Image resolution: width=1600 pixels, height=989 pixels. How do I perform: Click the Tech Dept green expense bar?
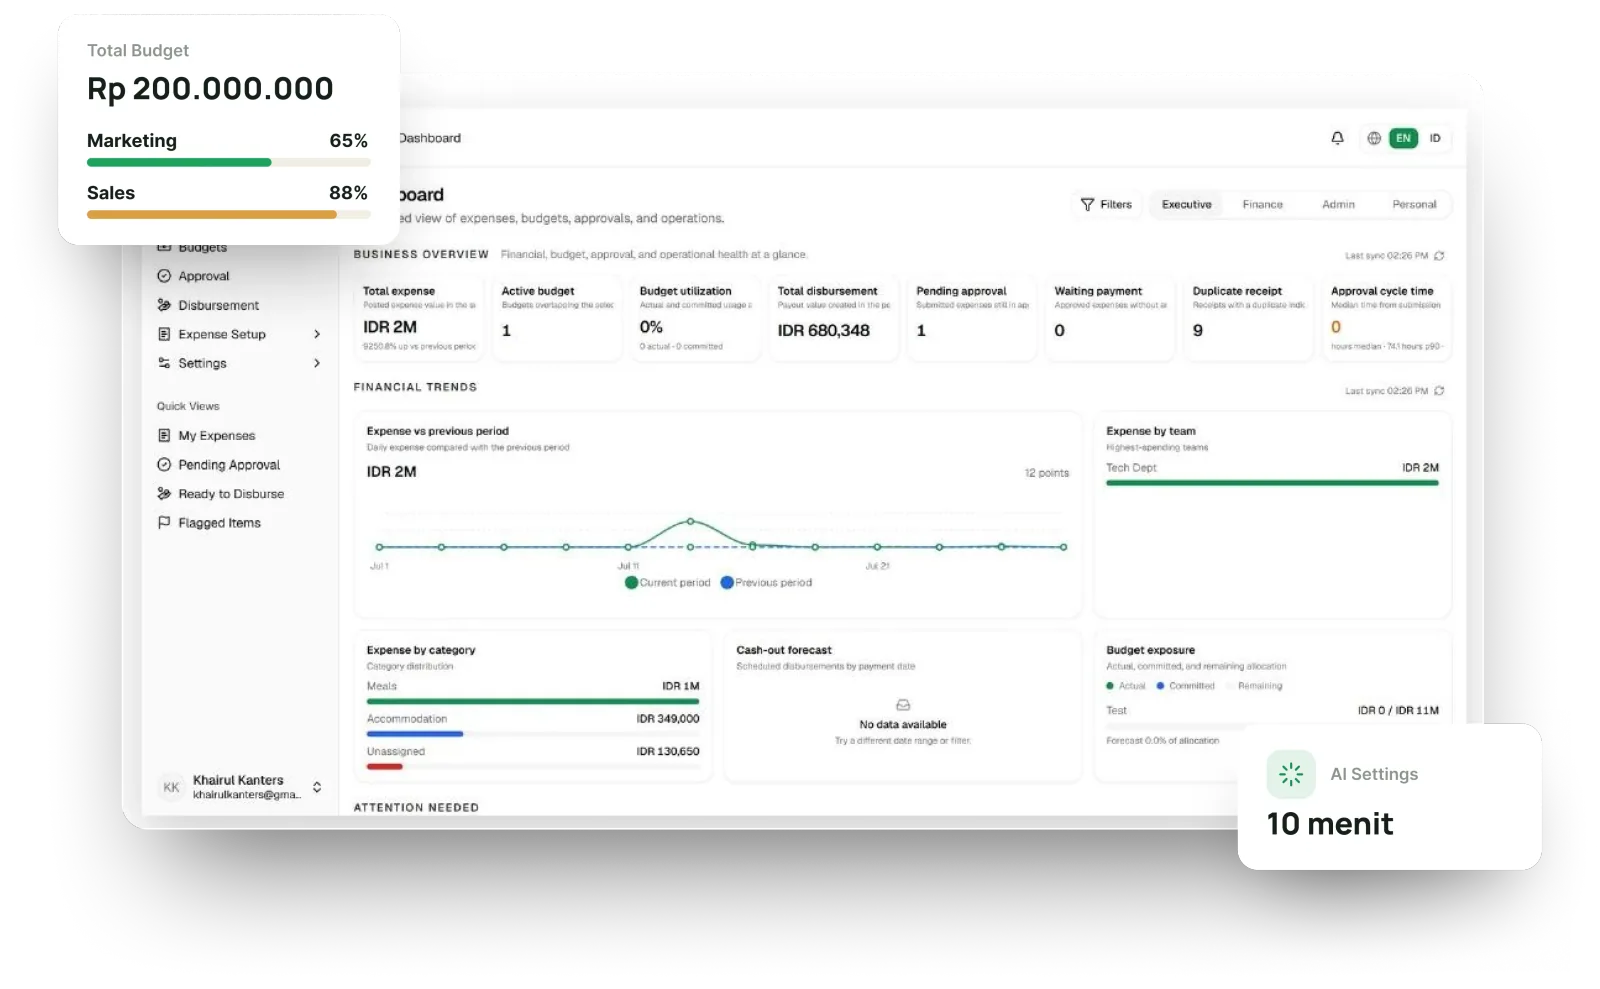tap(1272, 483)
